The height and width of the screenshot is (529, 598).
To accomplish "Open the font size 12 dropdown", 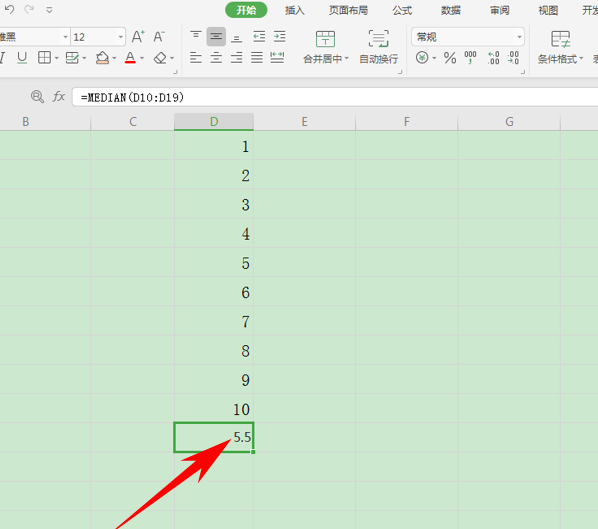I will (121, 37).
